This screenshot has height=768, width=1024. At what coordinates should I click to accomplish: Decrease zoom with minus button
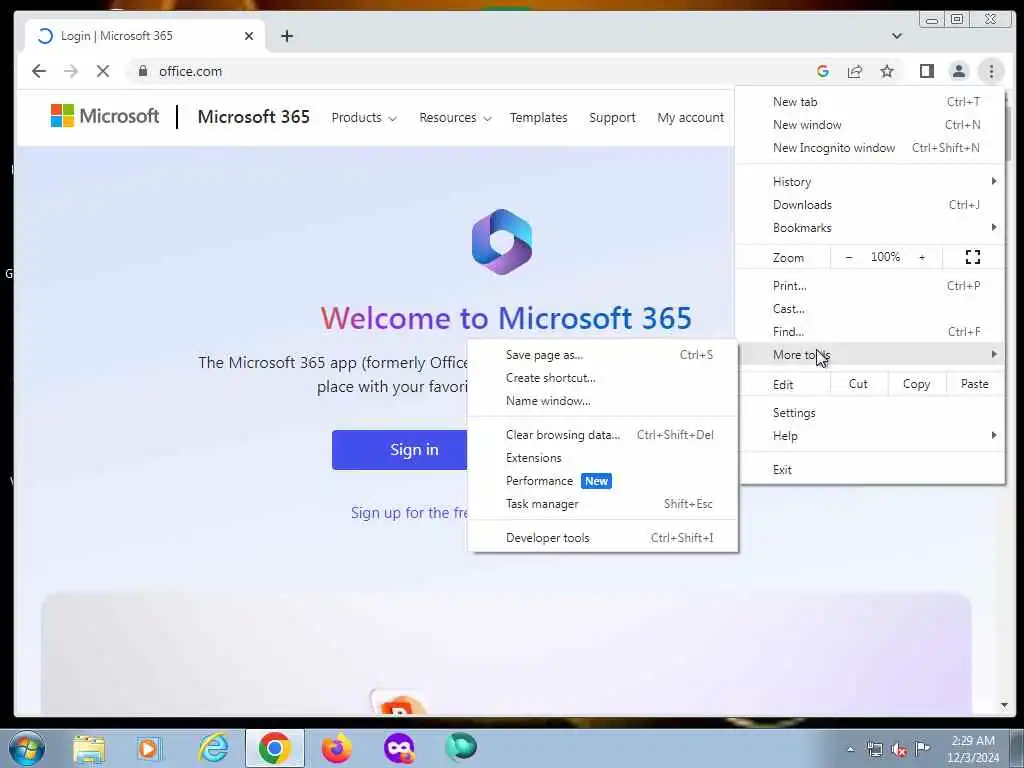848,257
